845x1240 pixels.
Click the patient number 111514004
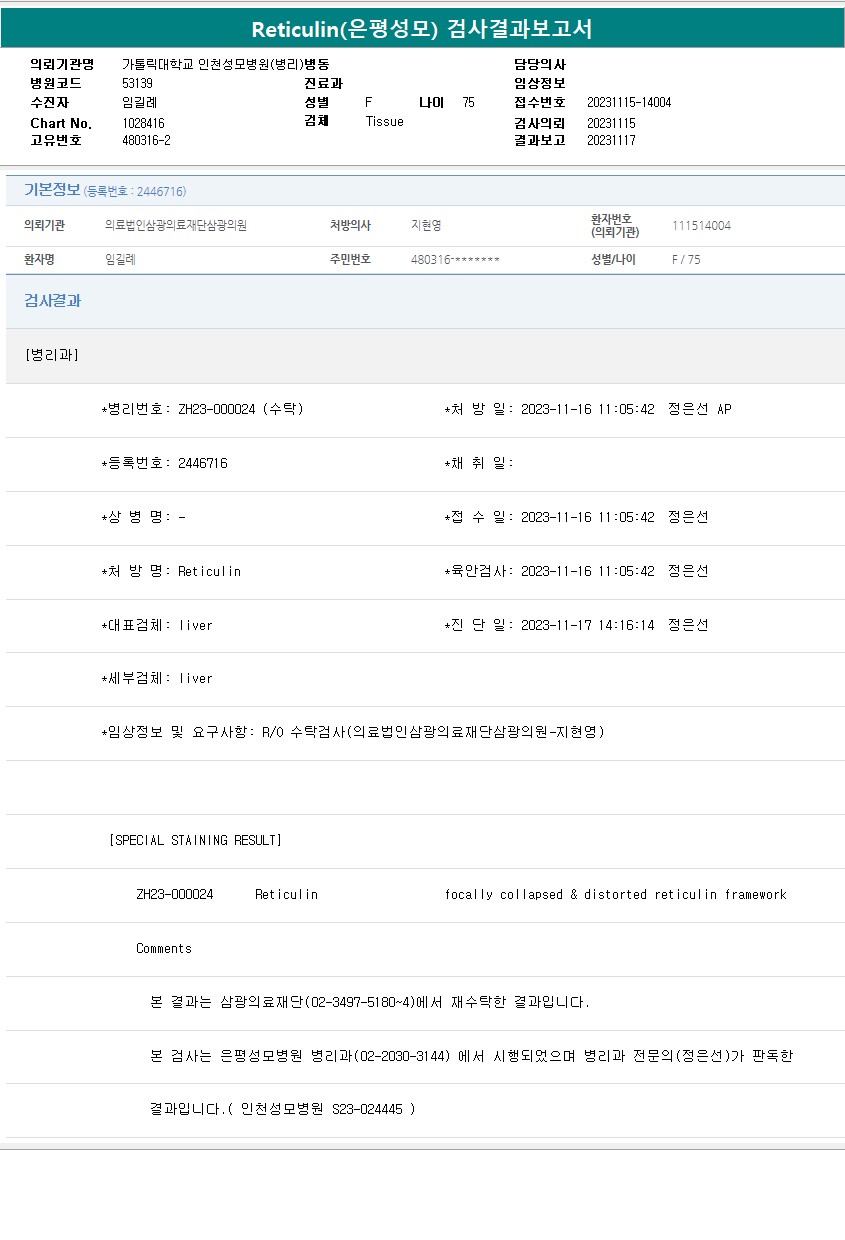(701, 226)
